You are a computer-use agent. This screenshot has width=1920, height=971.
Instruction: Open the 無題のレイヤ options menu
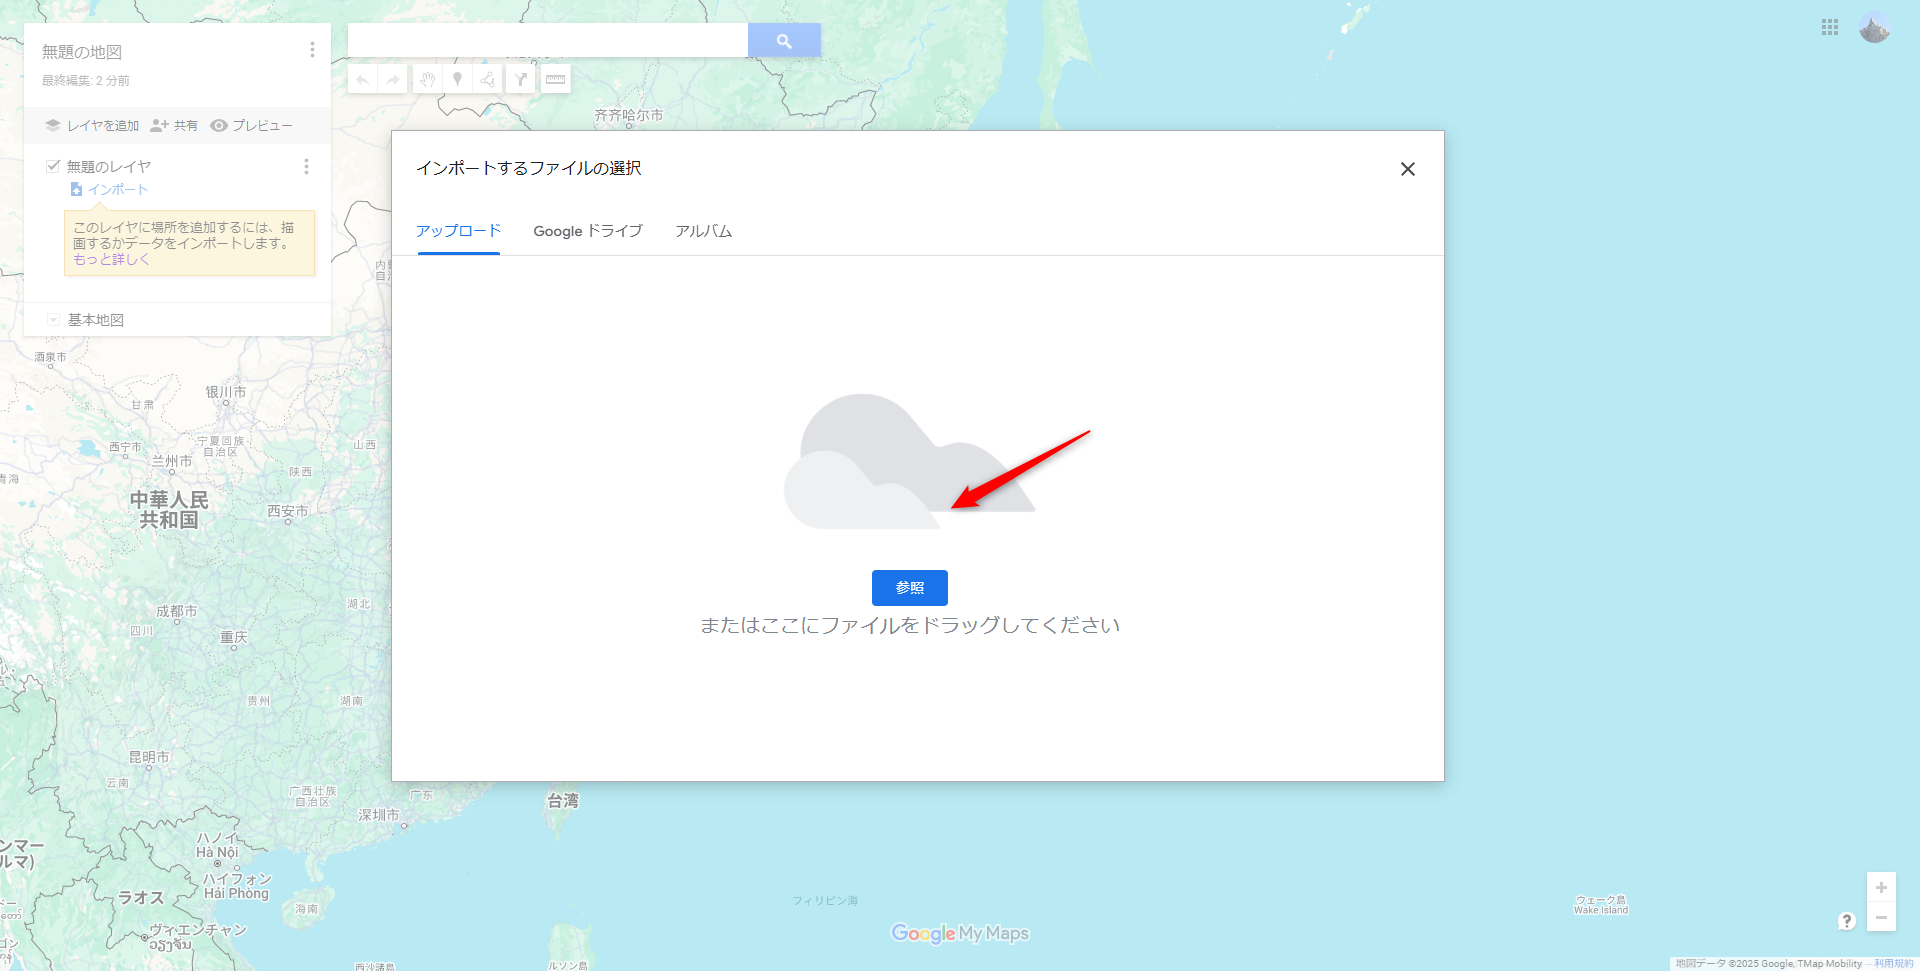[x=307, y=166]
